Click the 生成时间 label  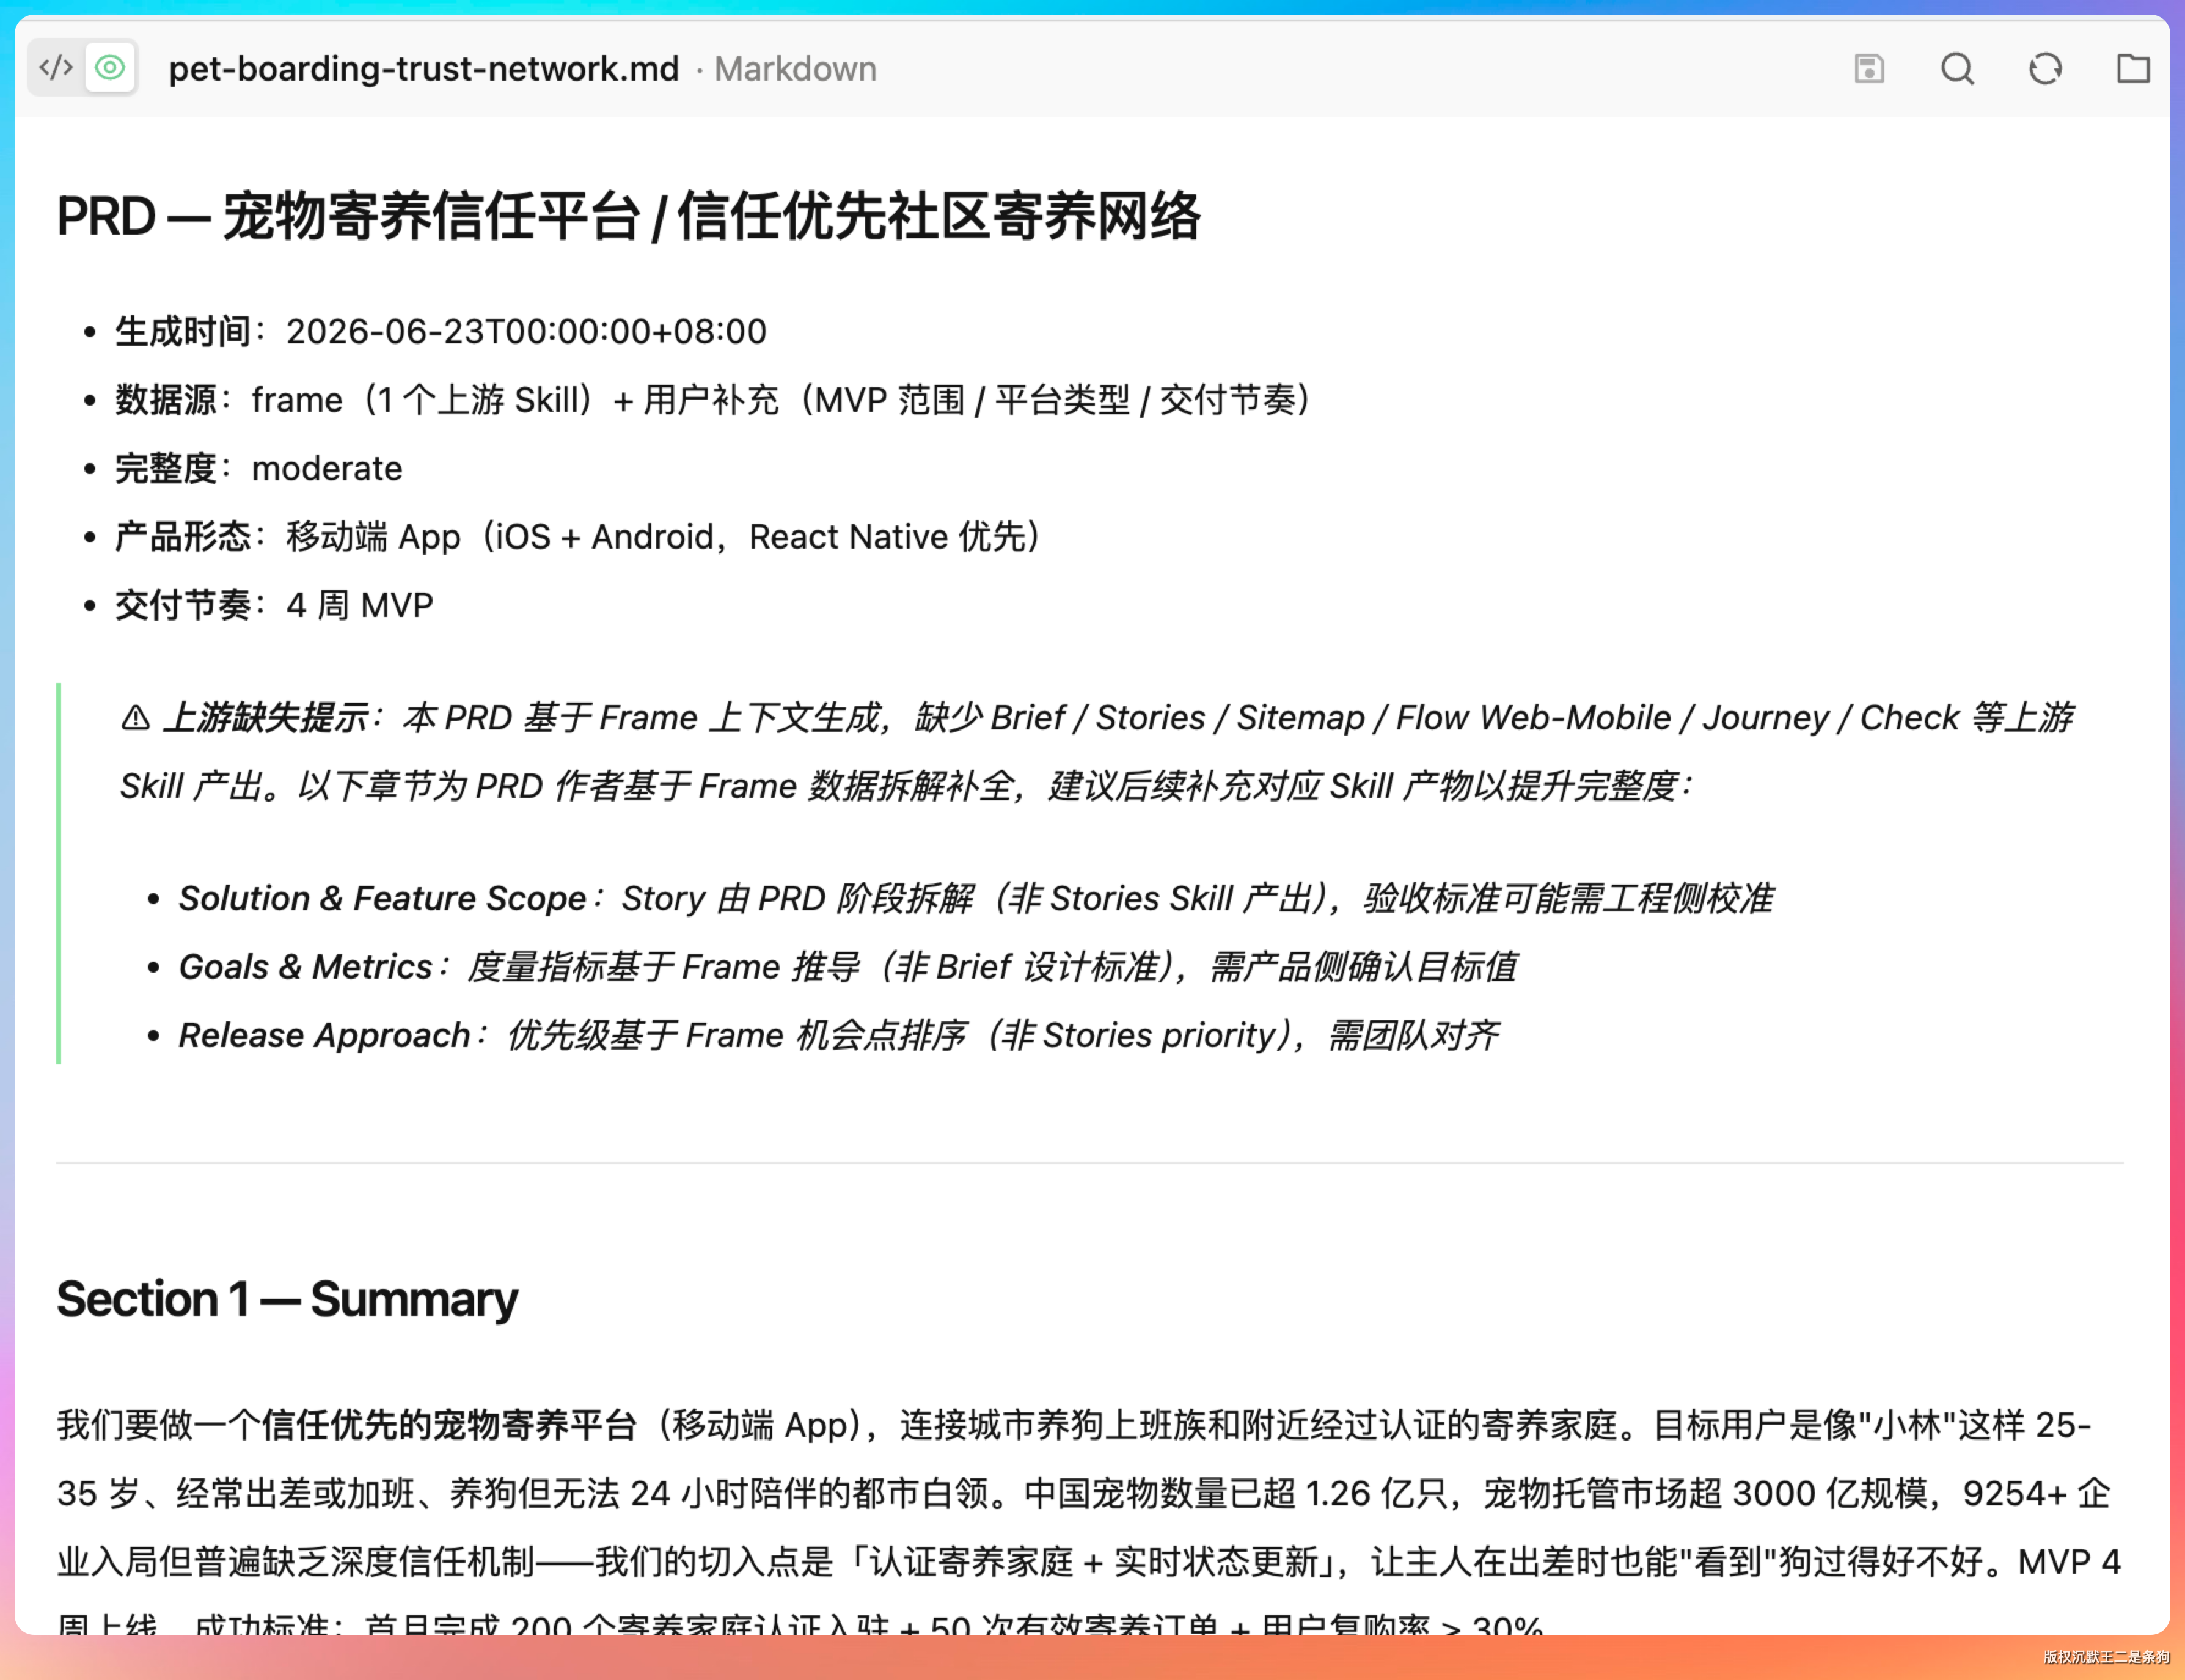point(183,331)
